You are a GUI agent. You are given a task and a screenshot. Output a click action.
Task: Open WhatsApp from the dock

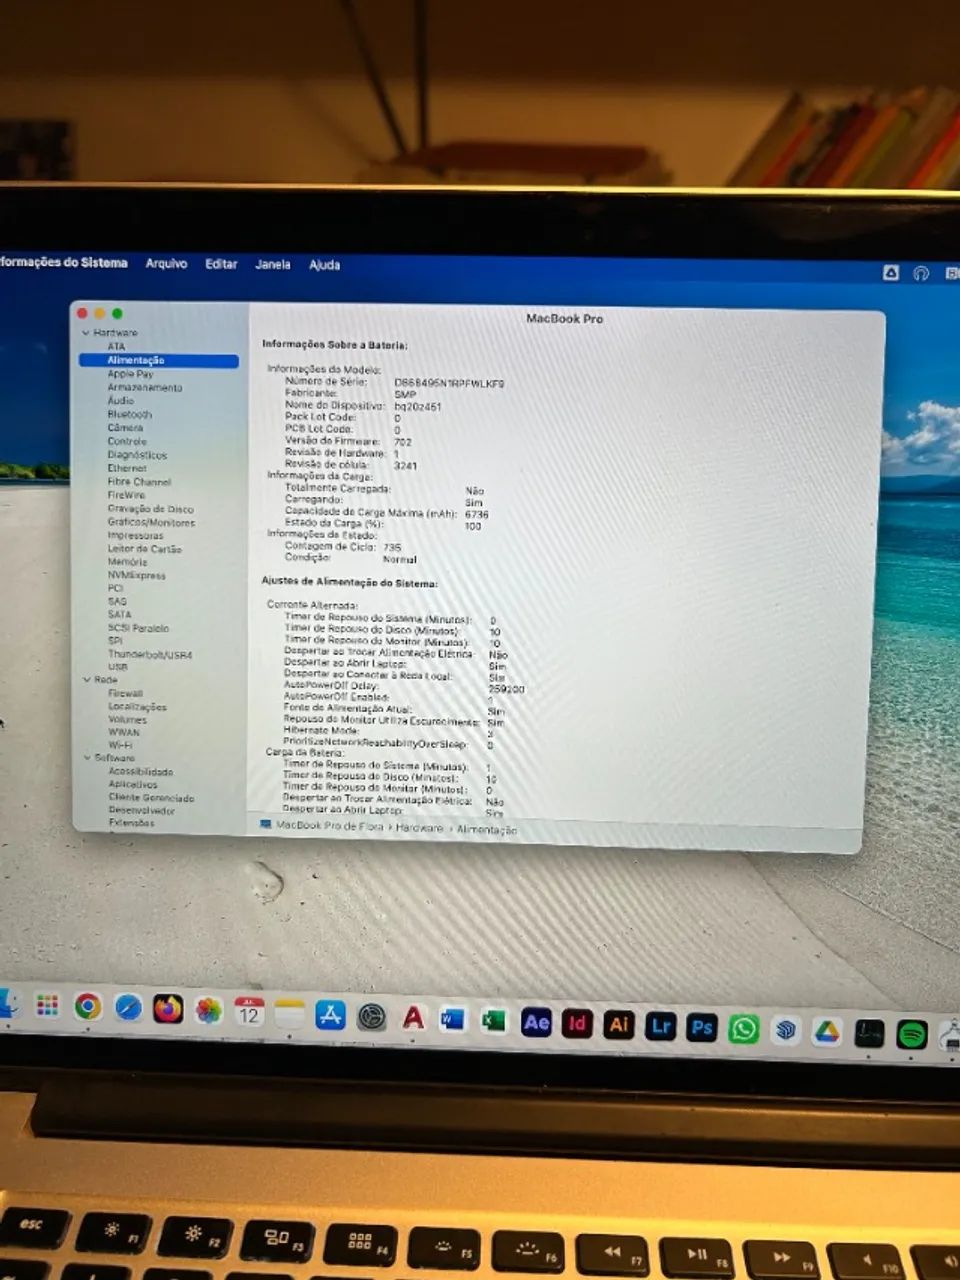pos(743,1029)
